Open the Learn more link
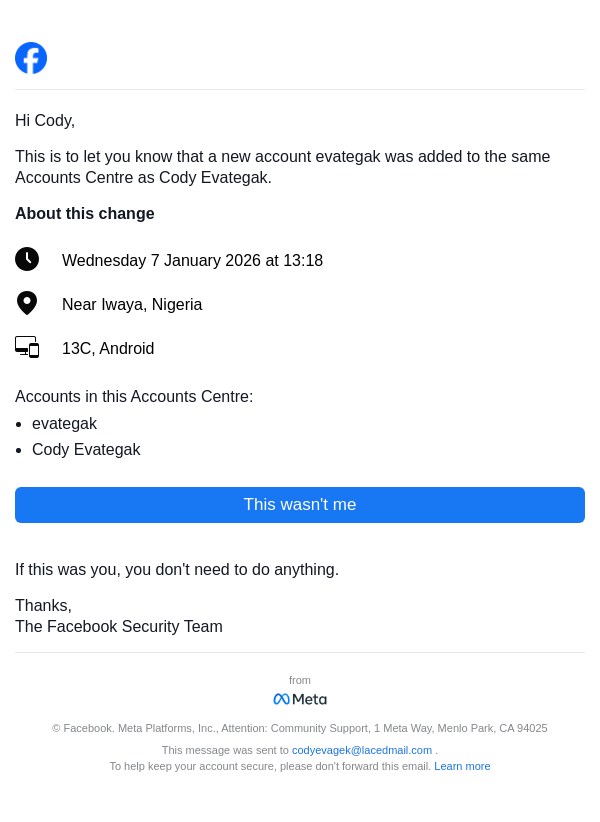The height and width of the screenshot is (822, 600). tap(462, 766)
